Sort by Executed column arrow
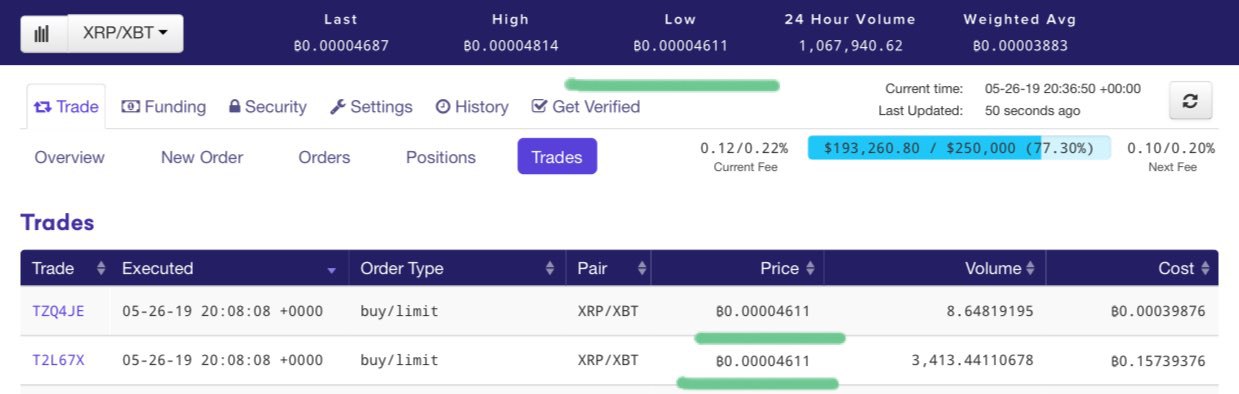The width and height of the screenshot is (1239, 394). 331,269
